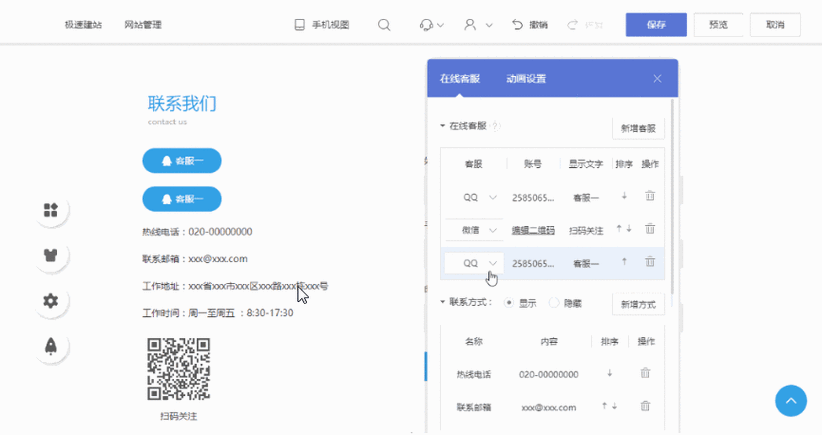This screenshot has width=822, height=435.
Task: Click the blue back-to-top arrow button
Action: (791, 401)
